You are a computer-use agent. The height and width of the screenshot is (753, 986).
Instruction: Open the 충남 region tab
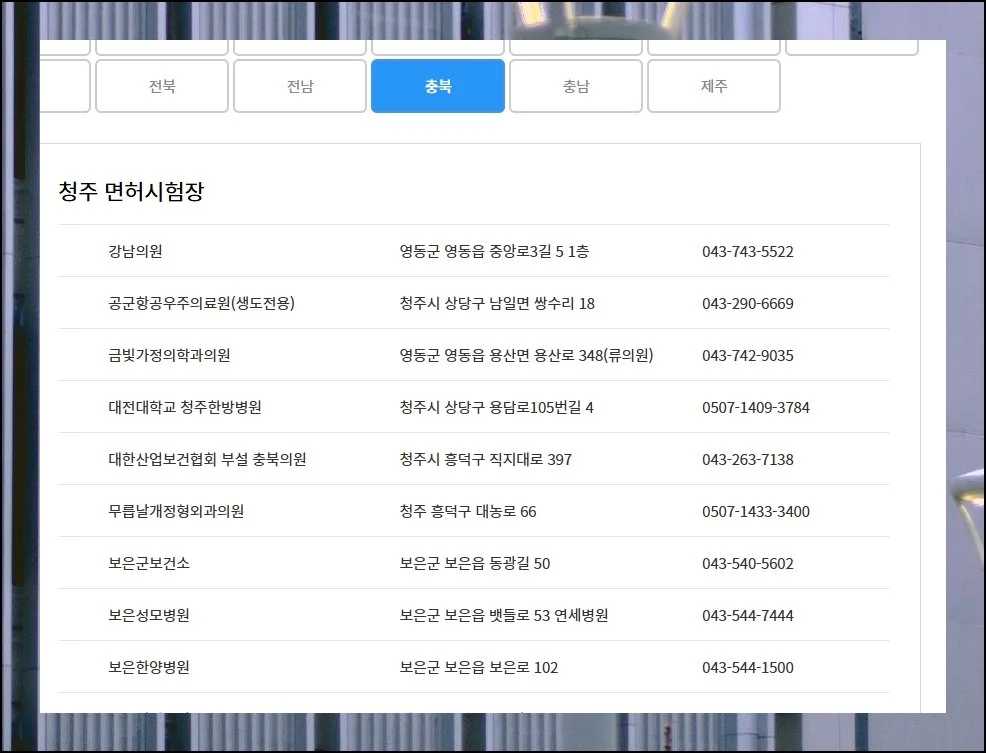[576, 86]
